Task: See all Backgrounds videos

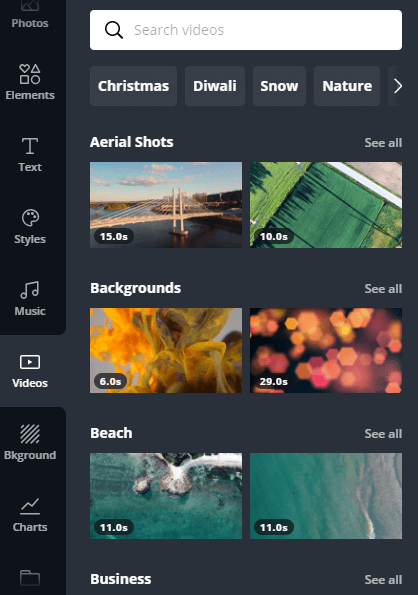Action: click(383, 289)
